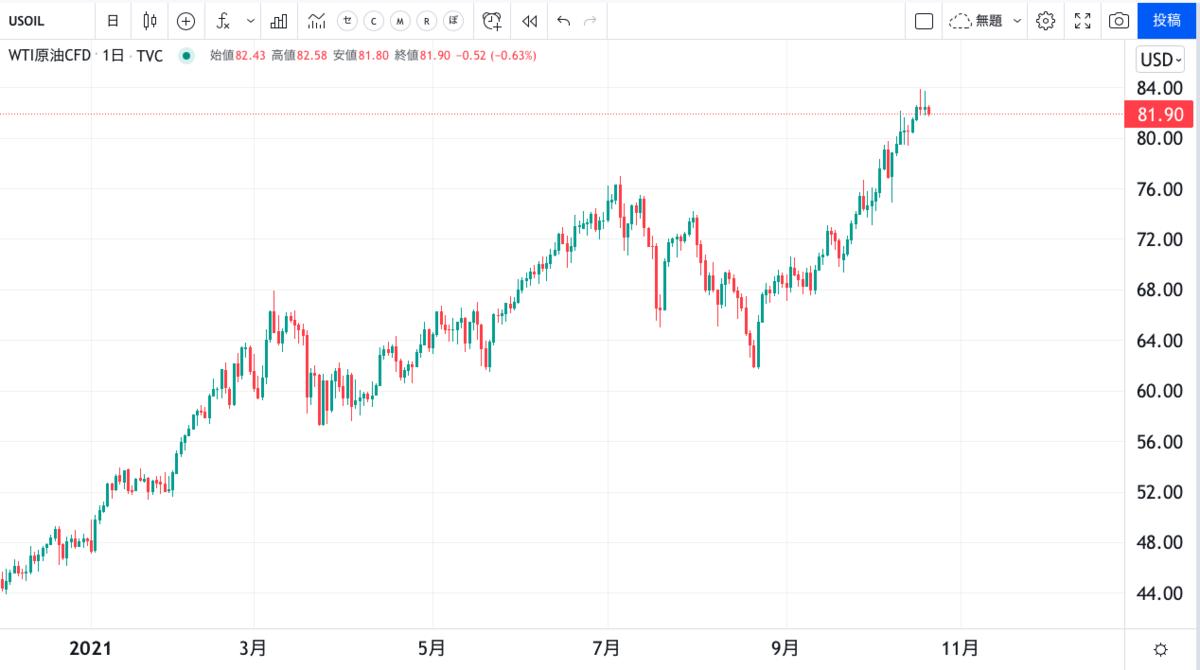Click the 安値81.80 low value
Viewport: 1200px width, 670px height.
pyautogui.click(x=361, y=56)
